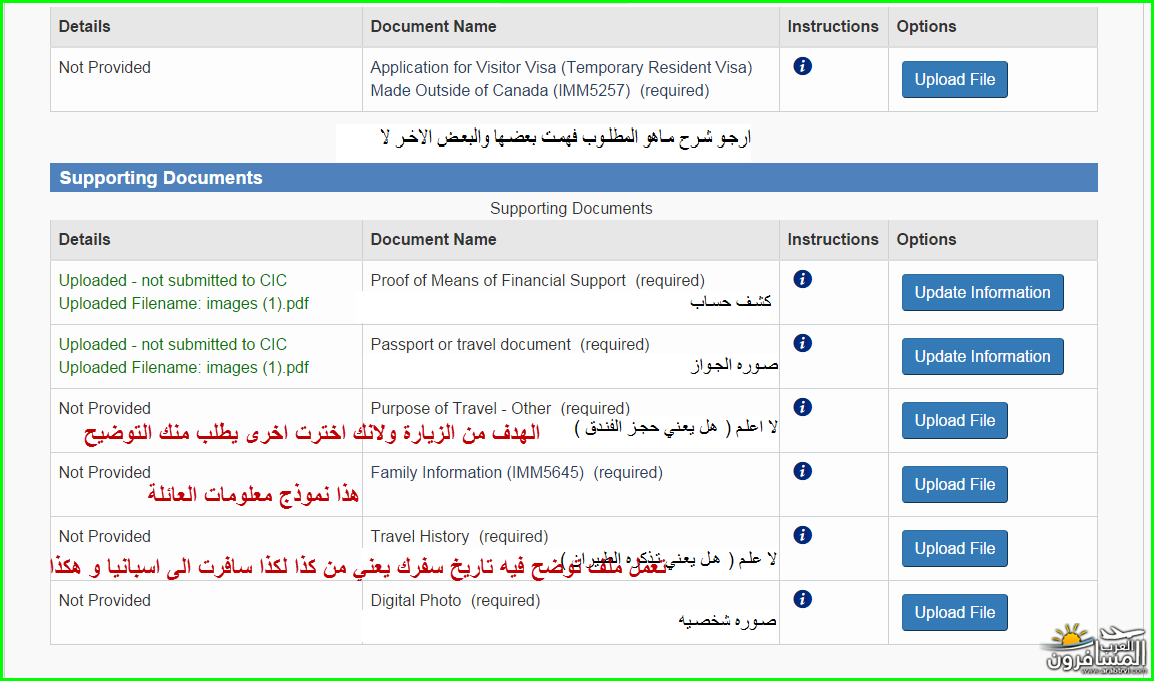Upload File for Travel History row
This screenshot has height=681, width=1154.
(955, 548)
